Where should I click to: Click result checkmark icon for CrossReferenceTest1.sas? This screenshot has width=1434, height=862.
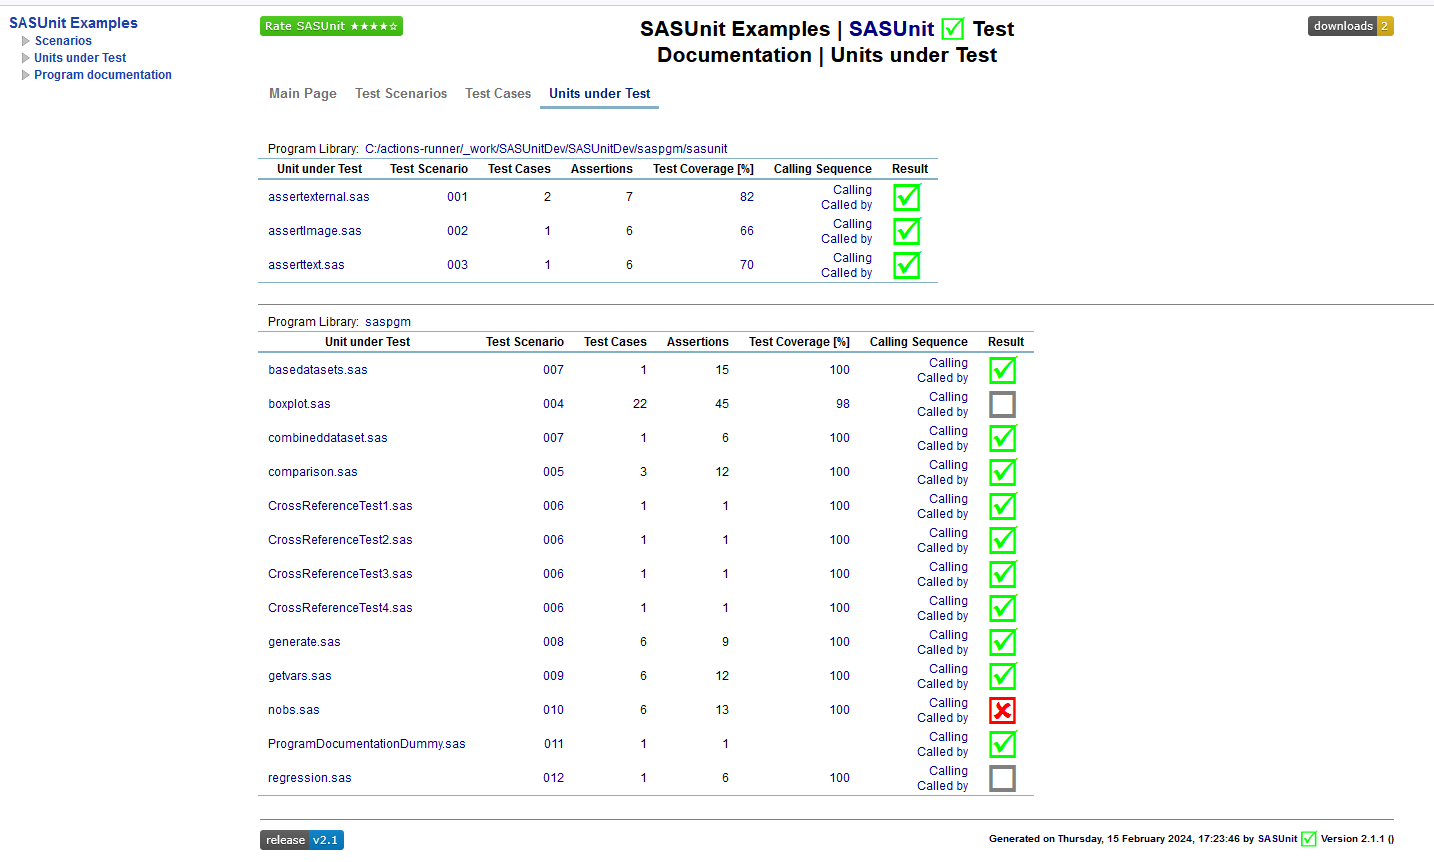point(1002,506)
